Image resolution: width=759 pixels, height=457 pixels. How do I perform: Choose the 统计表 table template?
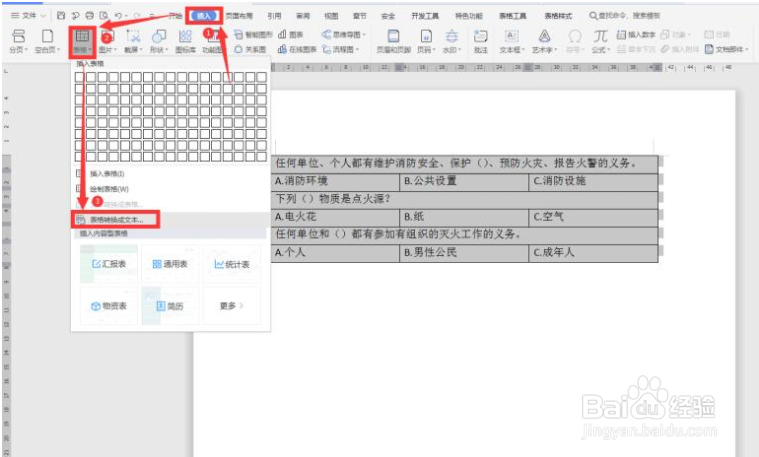coord(231,264)
